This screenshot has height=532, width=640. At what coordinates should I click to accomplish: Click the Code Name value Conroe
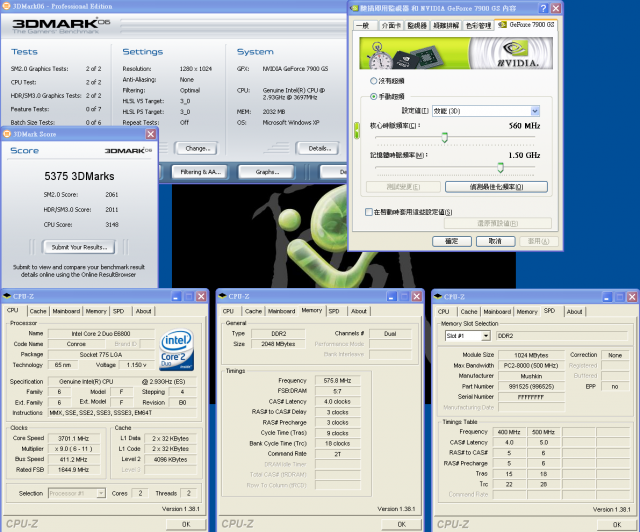click(76, 344)
